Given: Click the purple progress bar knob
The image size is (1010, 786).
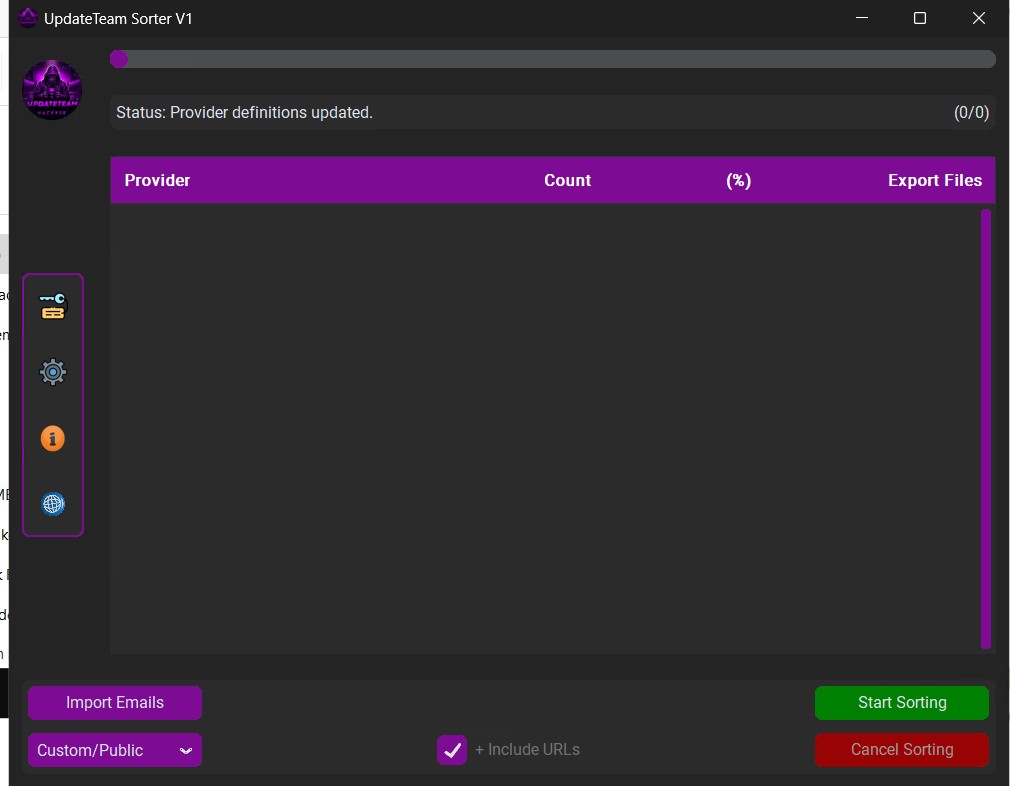Looking at the screenshot, I should 119,59.
